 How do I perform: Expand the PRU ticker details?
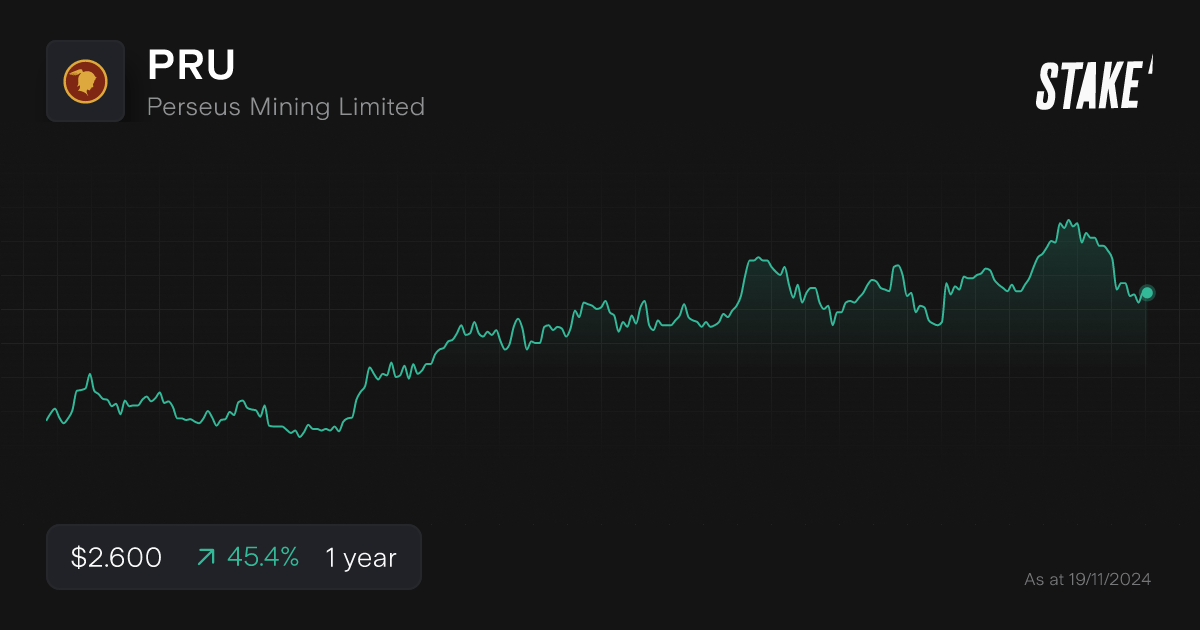190,66
